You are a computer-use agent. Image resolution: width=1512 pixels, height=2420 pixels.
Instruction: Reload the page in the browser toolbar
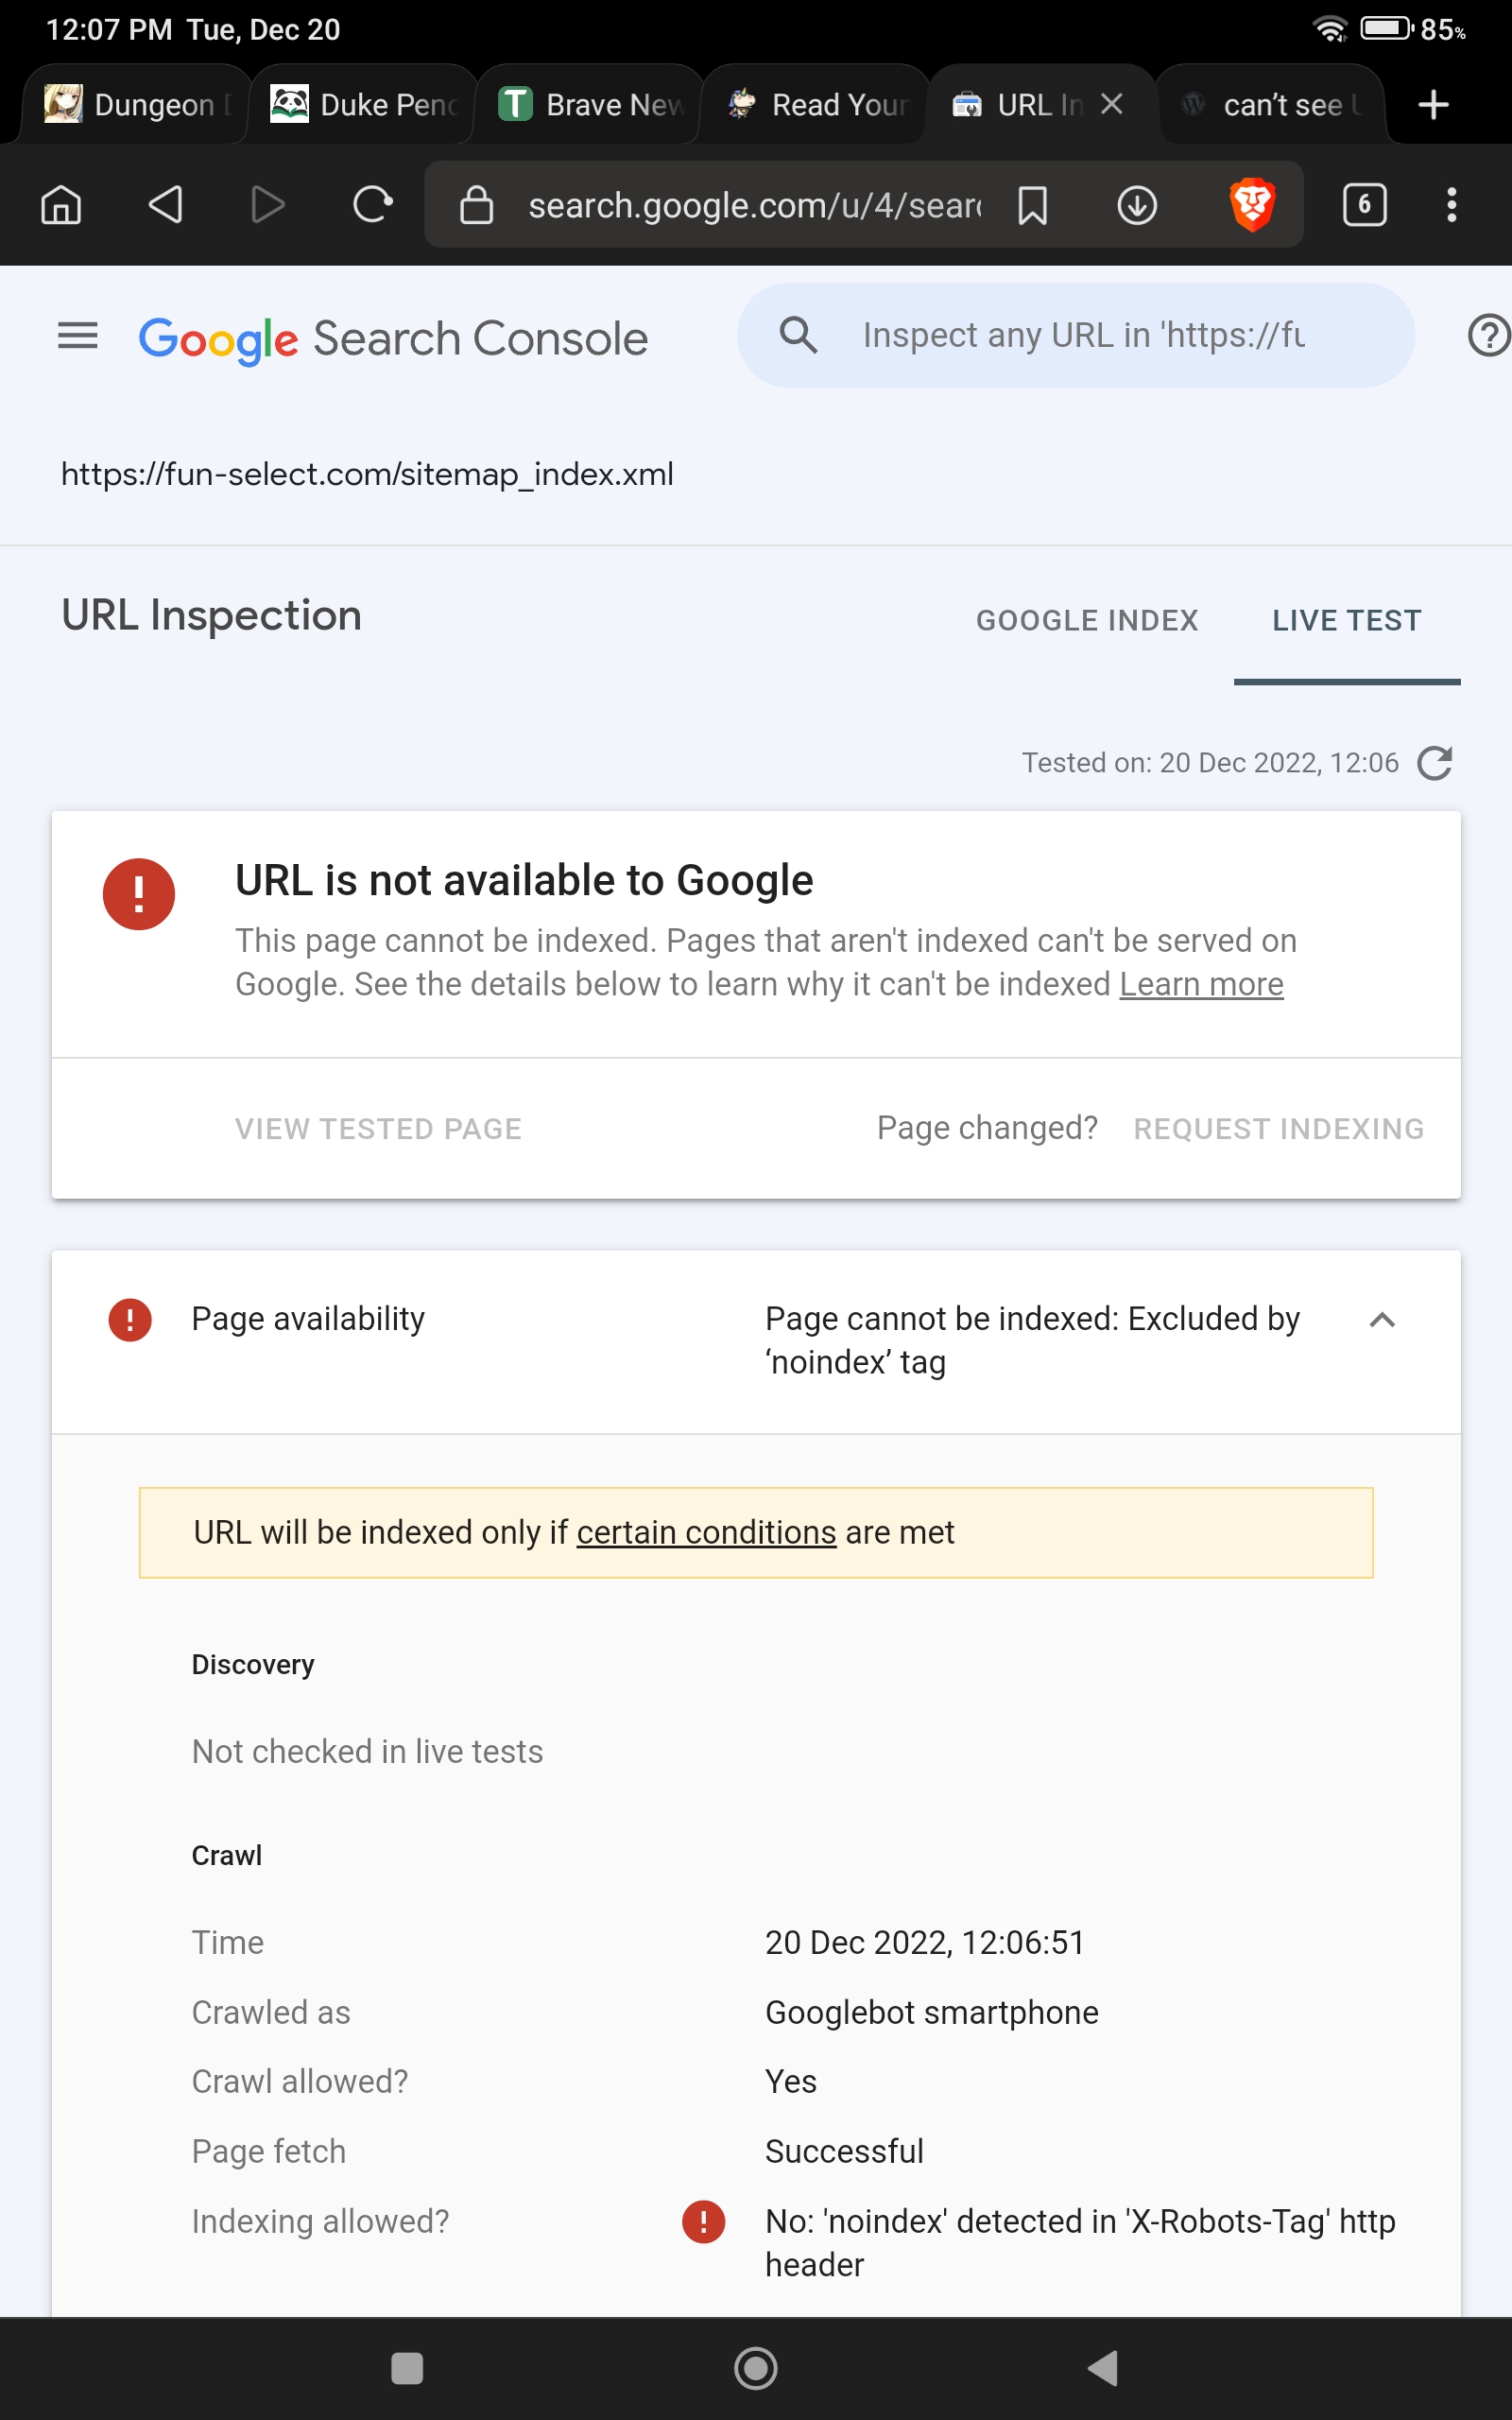pos(372,205)
